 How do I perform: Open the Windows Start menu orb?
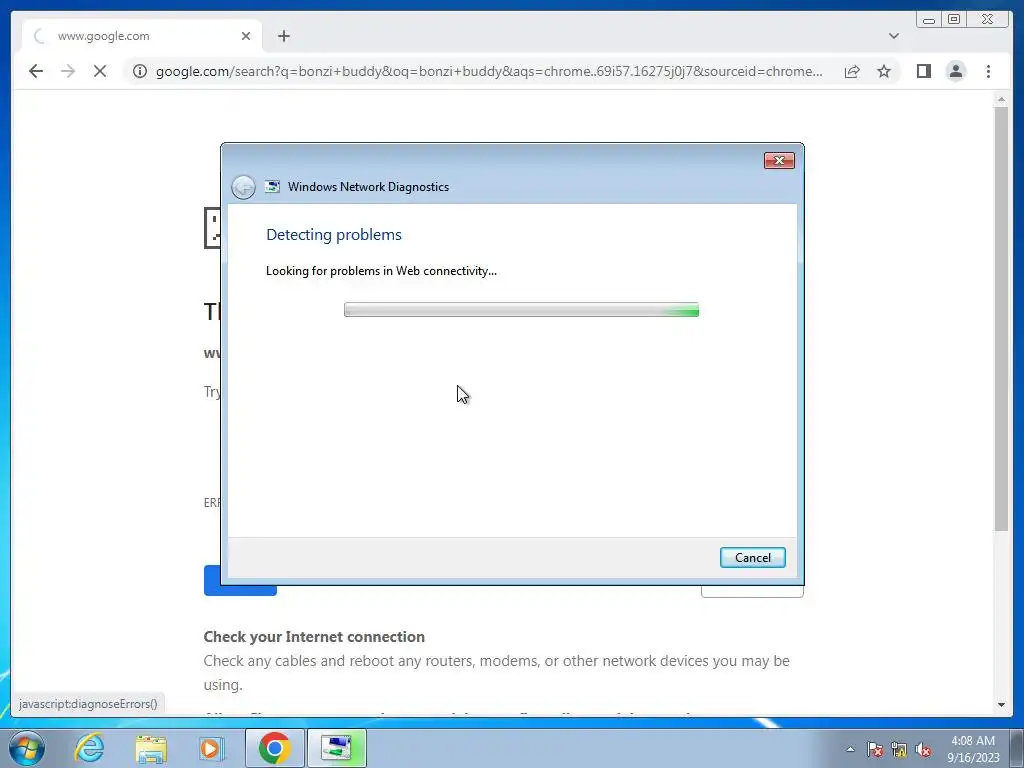click(x=27, y=748)
